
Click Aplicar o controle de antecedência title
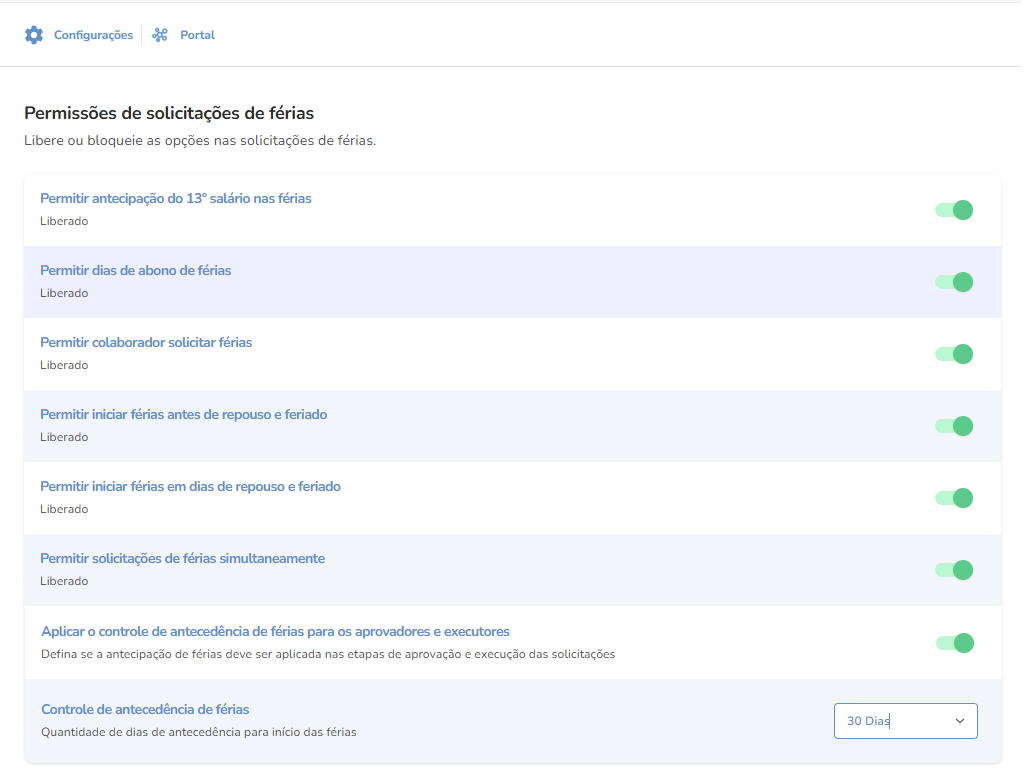point(275,632)
